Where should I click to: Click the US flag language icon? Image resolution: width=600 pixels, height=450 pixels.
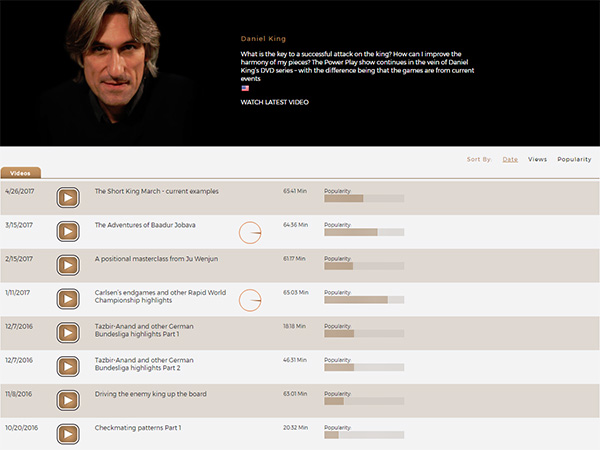245,88
